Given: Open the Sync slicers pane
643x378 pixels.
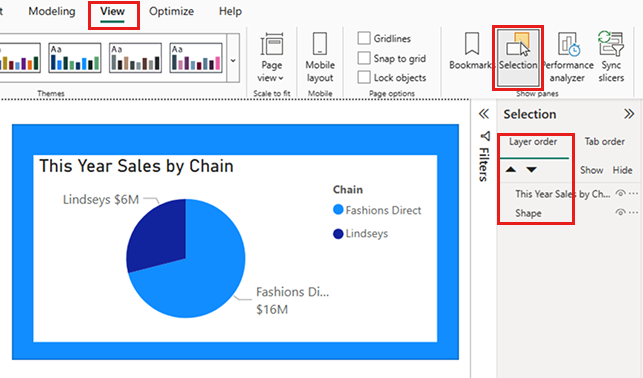Looking at the screenshot, I should click(x=611, y=57).
